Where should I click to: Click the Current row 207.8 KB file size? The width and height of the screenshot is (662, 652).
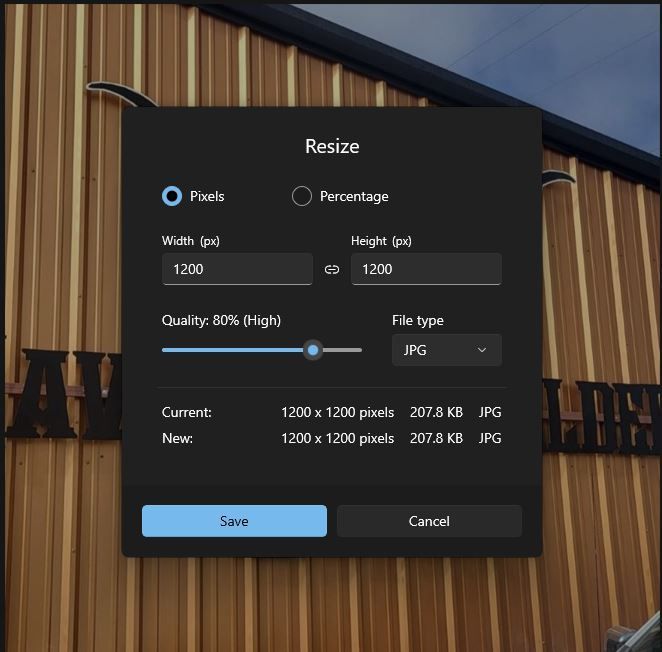(436, 412)
